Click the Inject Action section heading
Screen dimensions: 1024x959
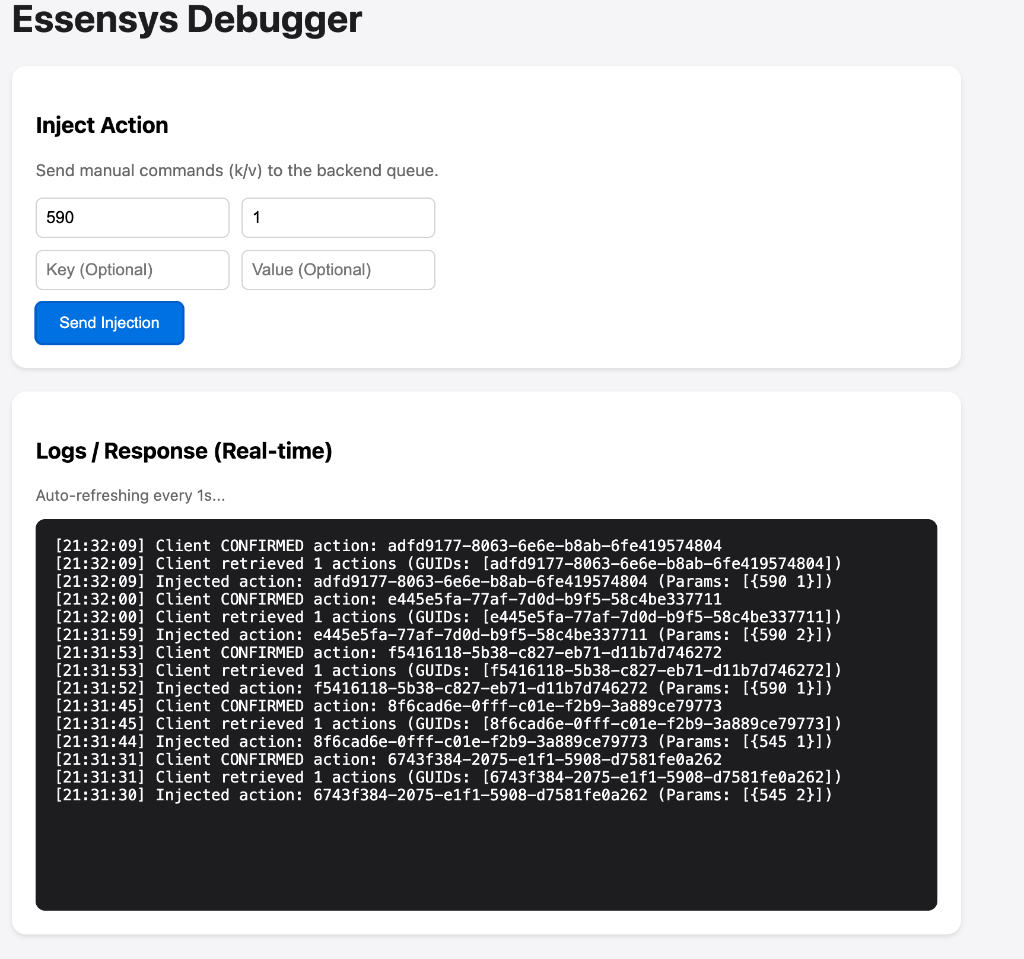click(102, 126)
